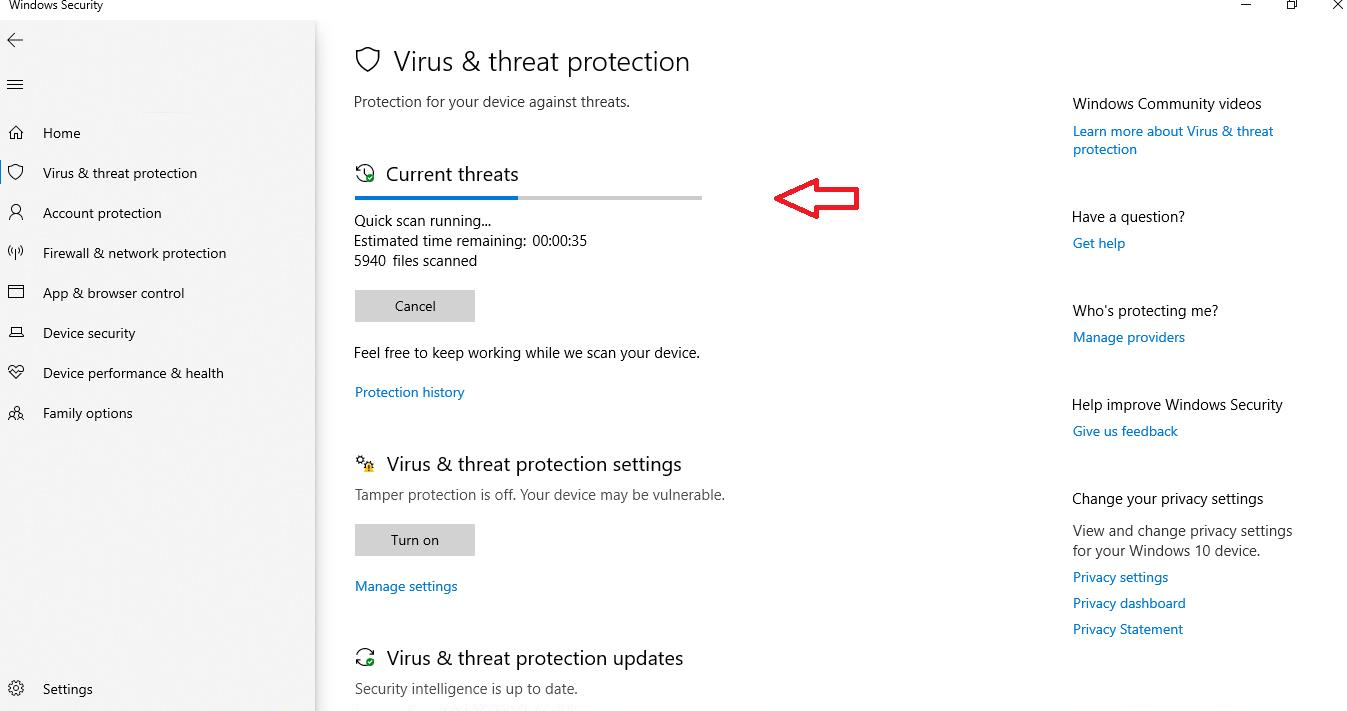The width and height of the screenshot is (1347, 711).
Task: Open App & browser control window icon
Action: coord(16,292)
